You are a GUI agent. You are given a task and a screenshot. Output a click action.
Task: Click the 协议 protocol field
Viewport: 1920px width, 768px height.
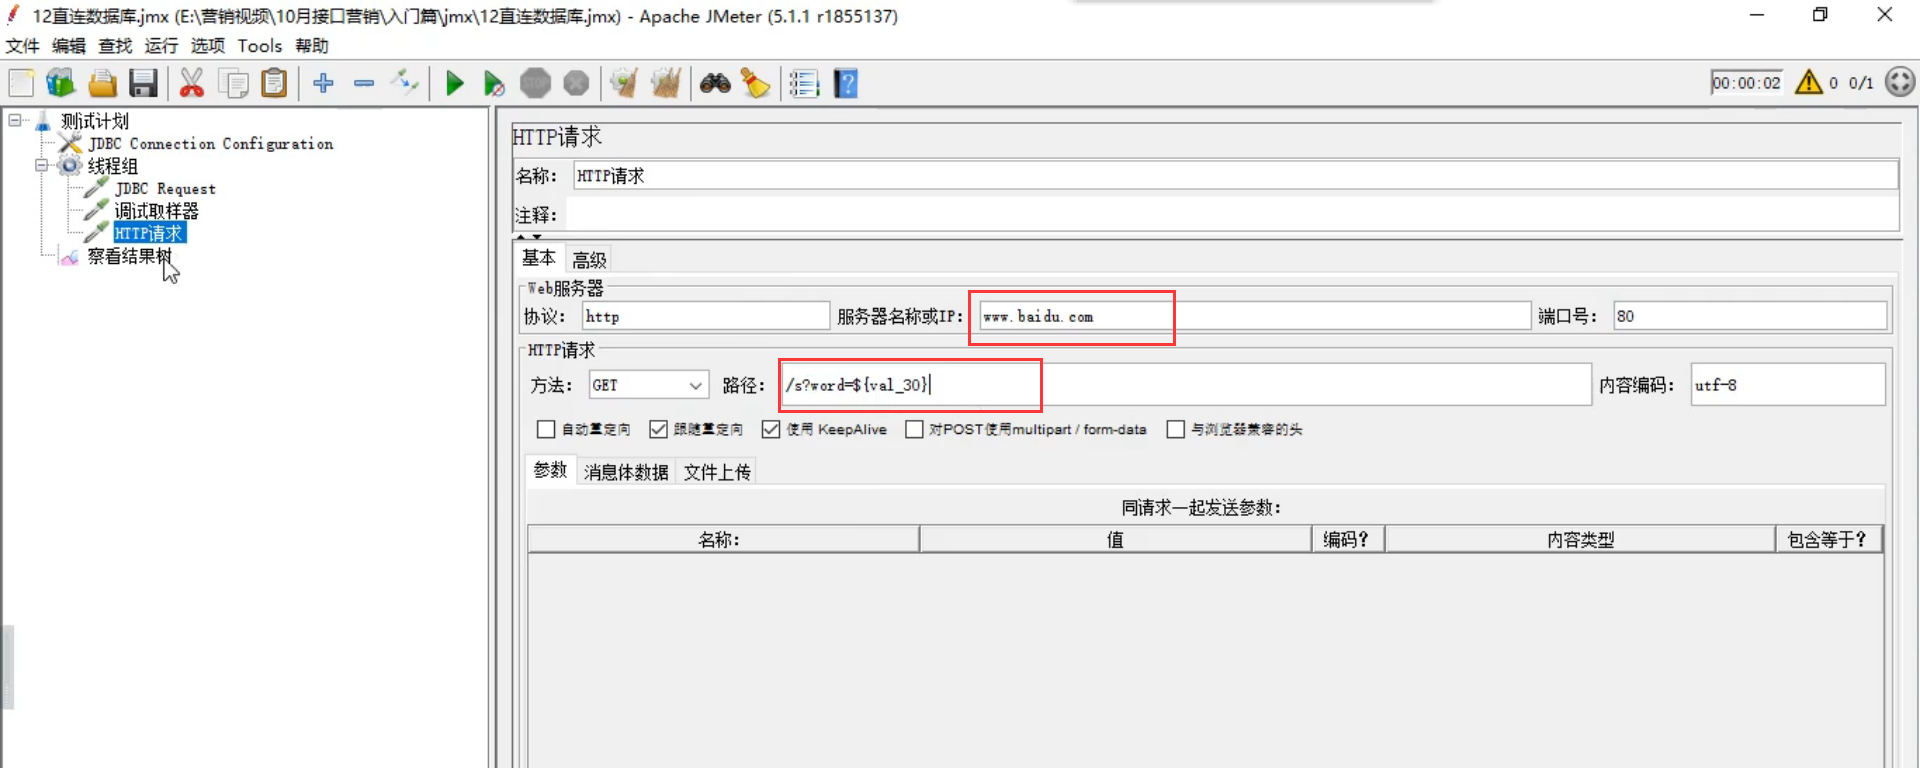[x=706, y=316]
